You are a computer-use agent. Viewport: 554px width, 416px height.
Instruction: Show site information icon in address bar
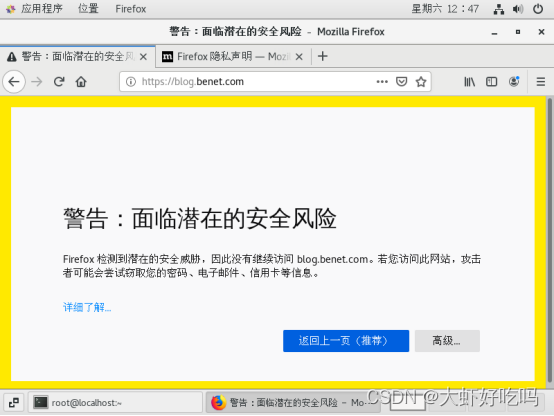131,82
